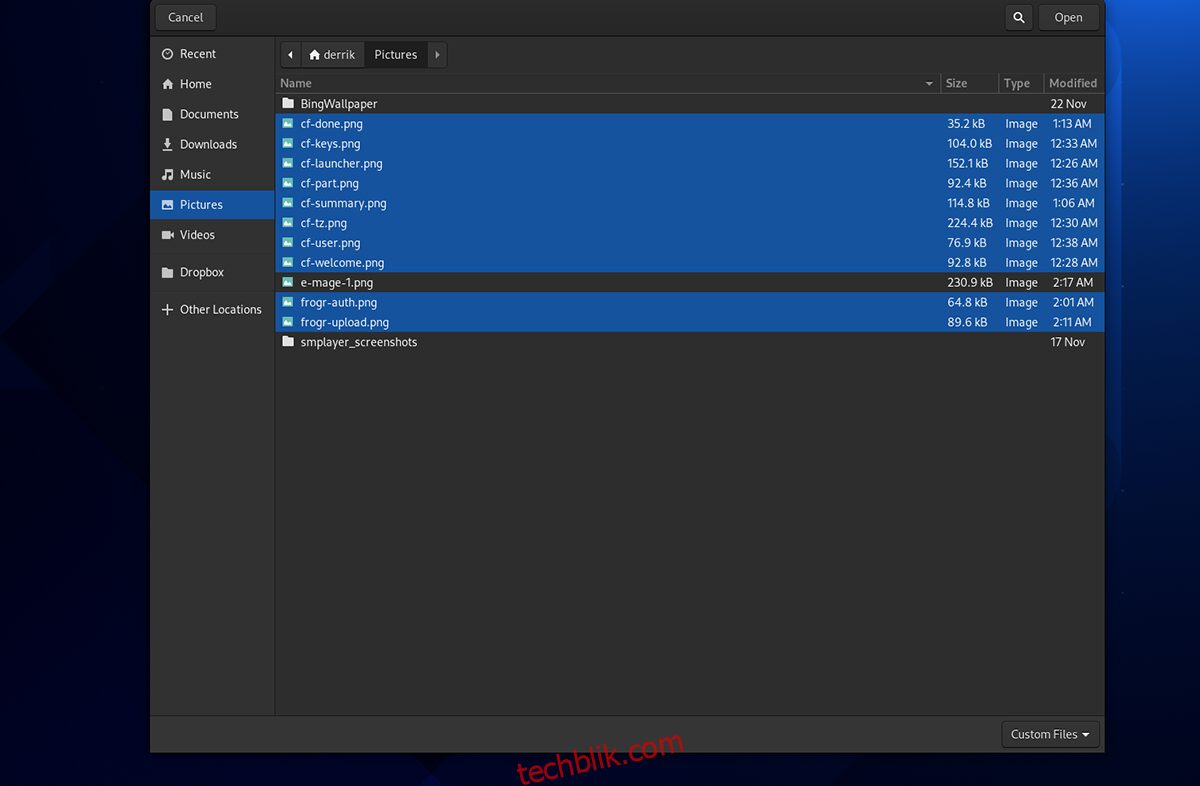The width and height of the screenshot is (1200, 786).
Task: Click the smplayer_screenshots folder icon
Action: coord(288,342)
